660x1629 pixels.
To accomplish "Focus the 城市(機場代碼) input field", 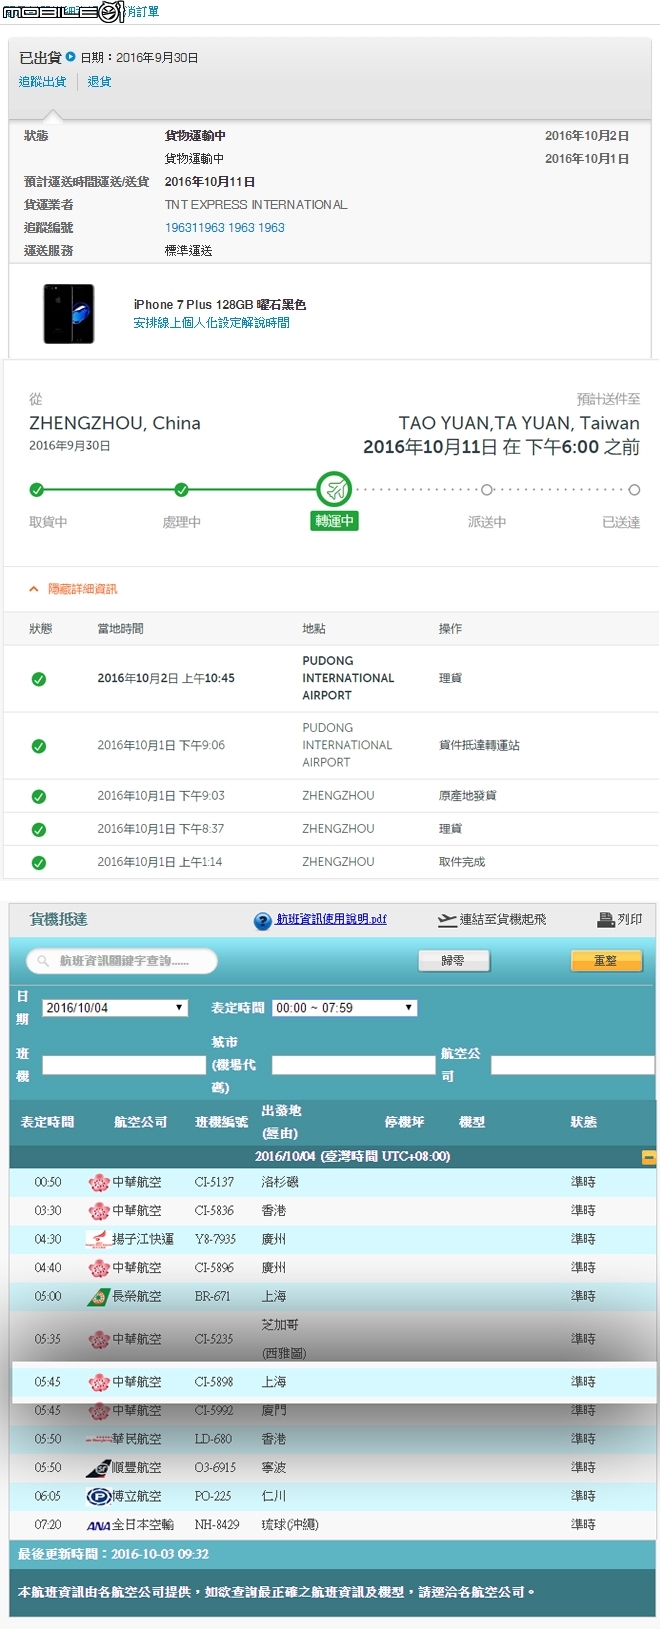I will (353, 1065).
